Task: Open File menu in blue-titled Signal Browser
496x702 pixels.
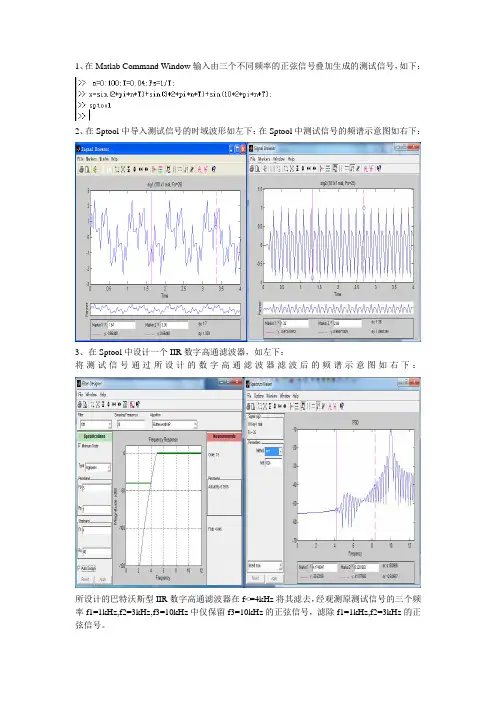Action: pyautogui.click(x=80, y=159)
